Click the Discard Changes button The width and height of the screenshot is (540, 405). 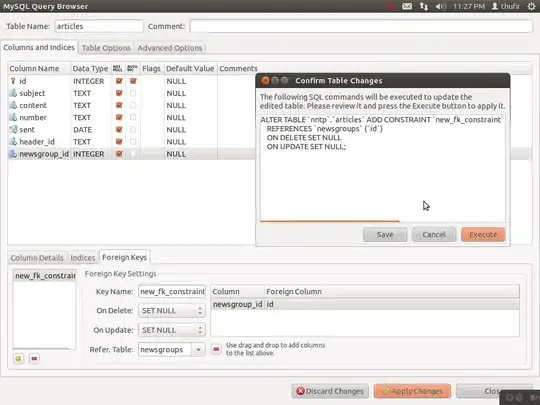330,391
